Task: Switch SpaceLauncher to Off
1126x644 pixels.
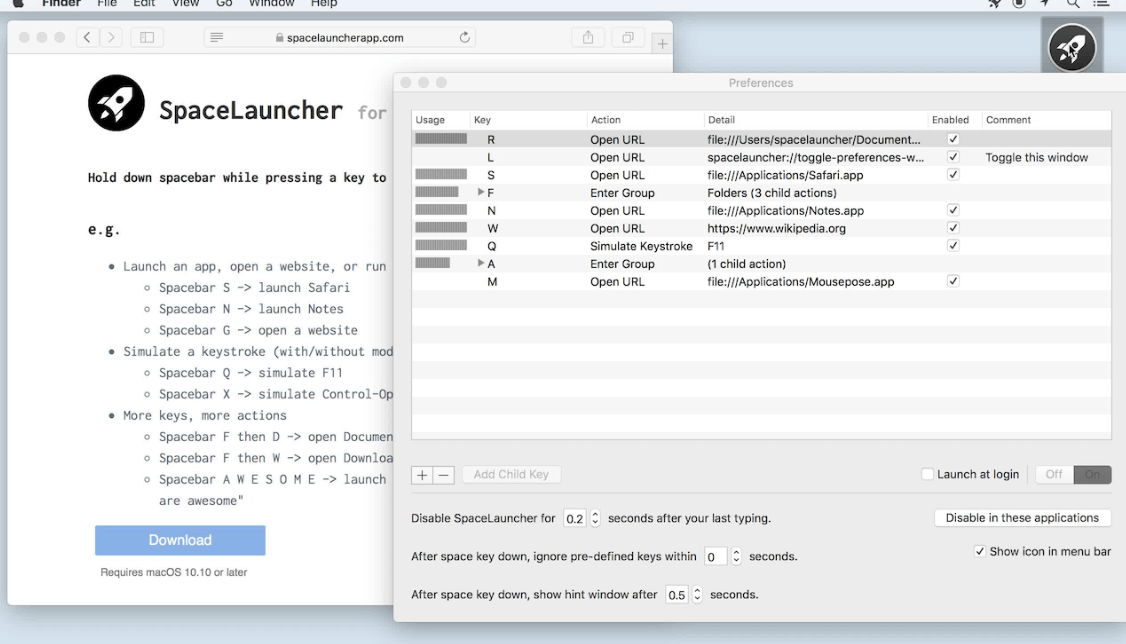Action: (x=1054, y=475)
